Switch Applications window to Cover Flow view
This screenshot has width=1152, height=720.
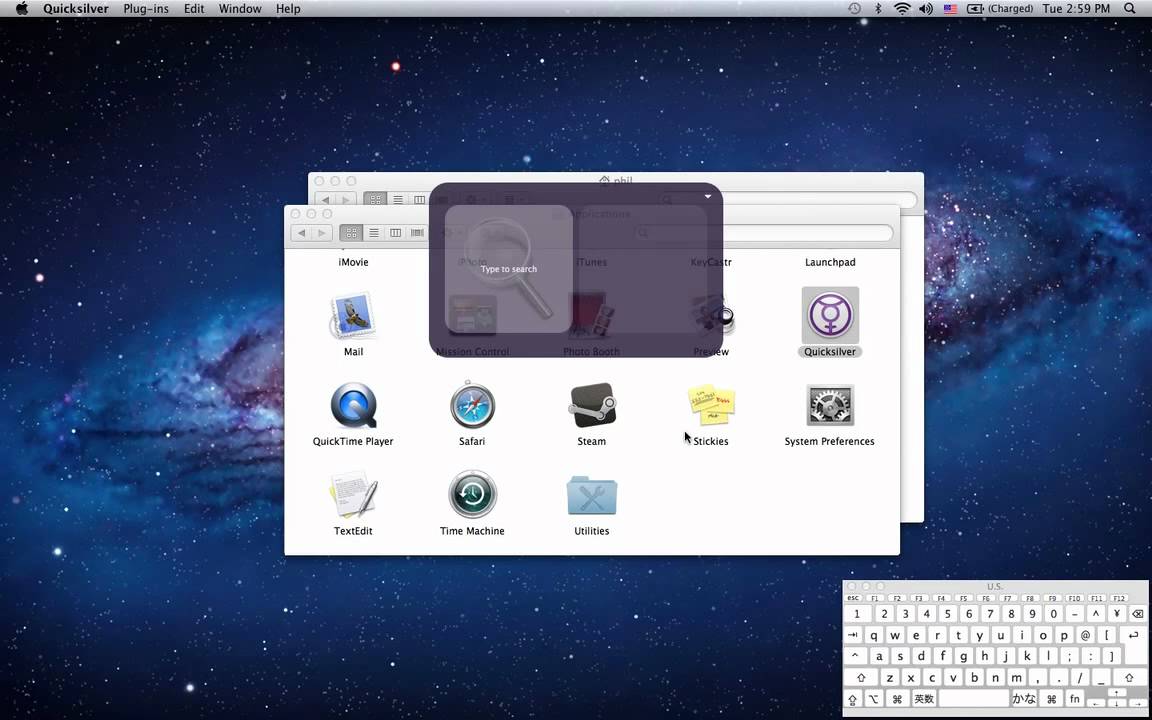417,233
